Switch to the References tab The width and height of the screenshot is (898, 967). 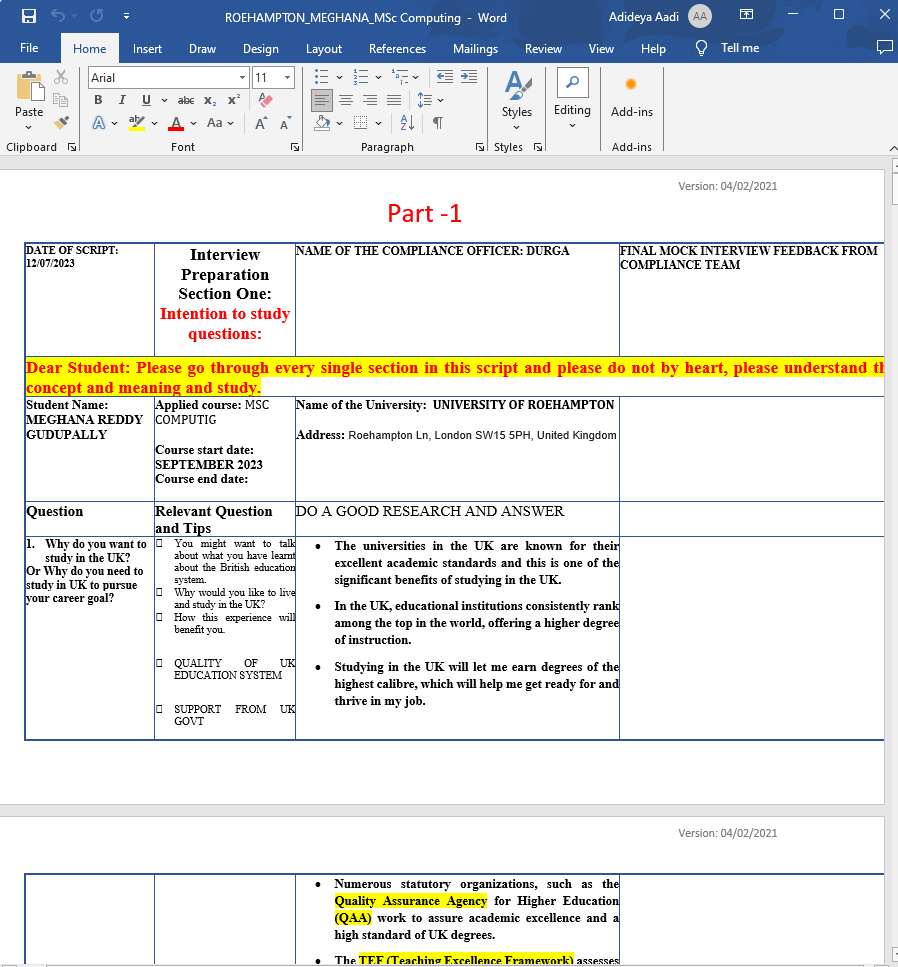pos(397,49)
